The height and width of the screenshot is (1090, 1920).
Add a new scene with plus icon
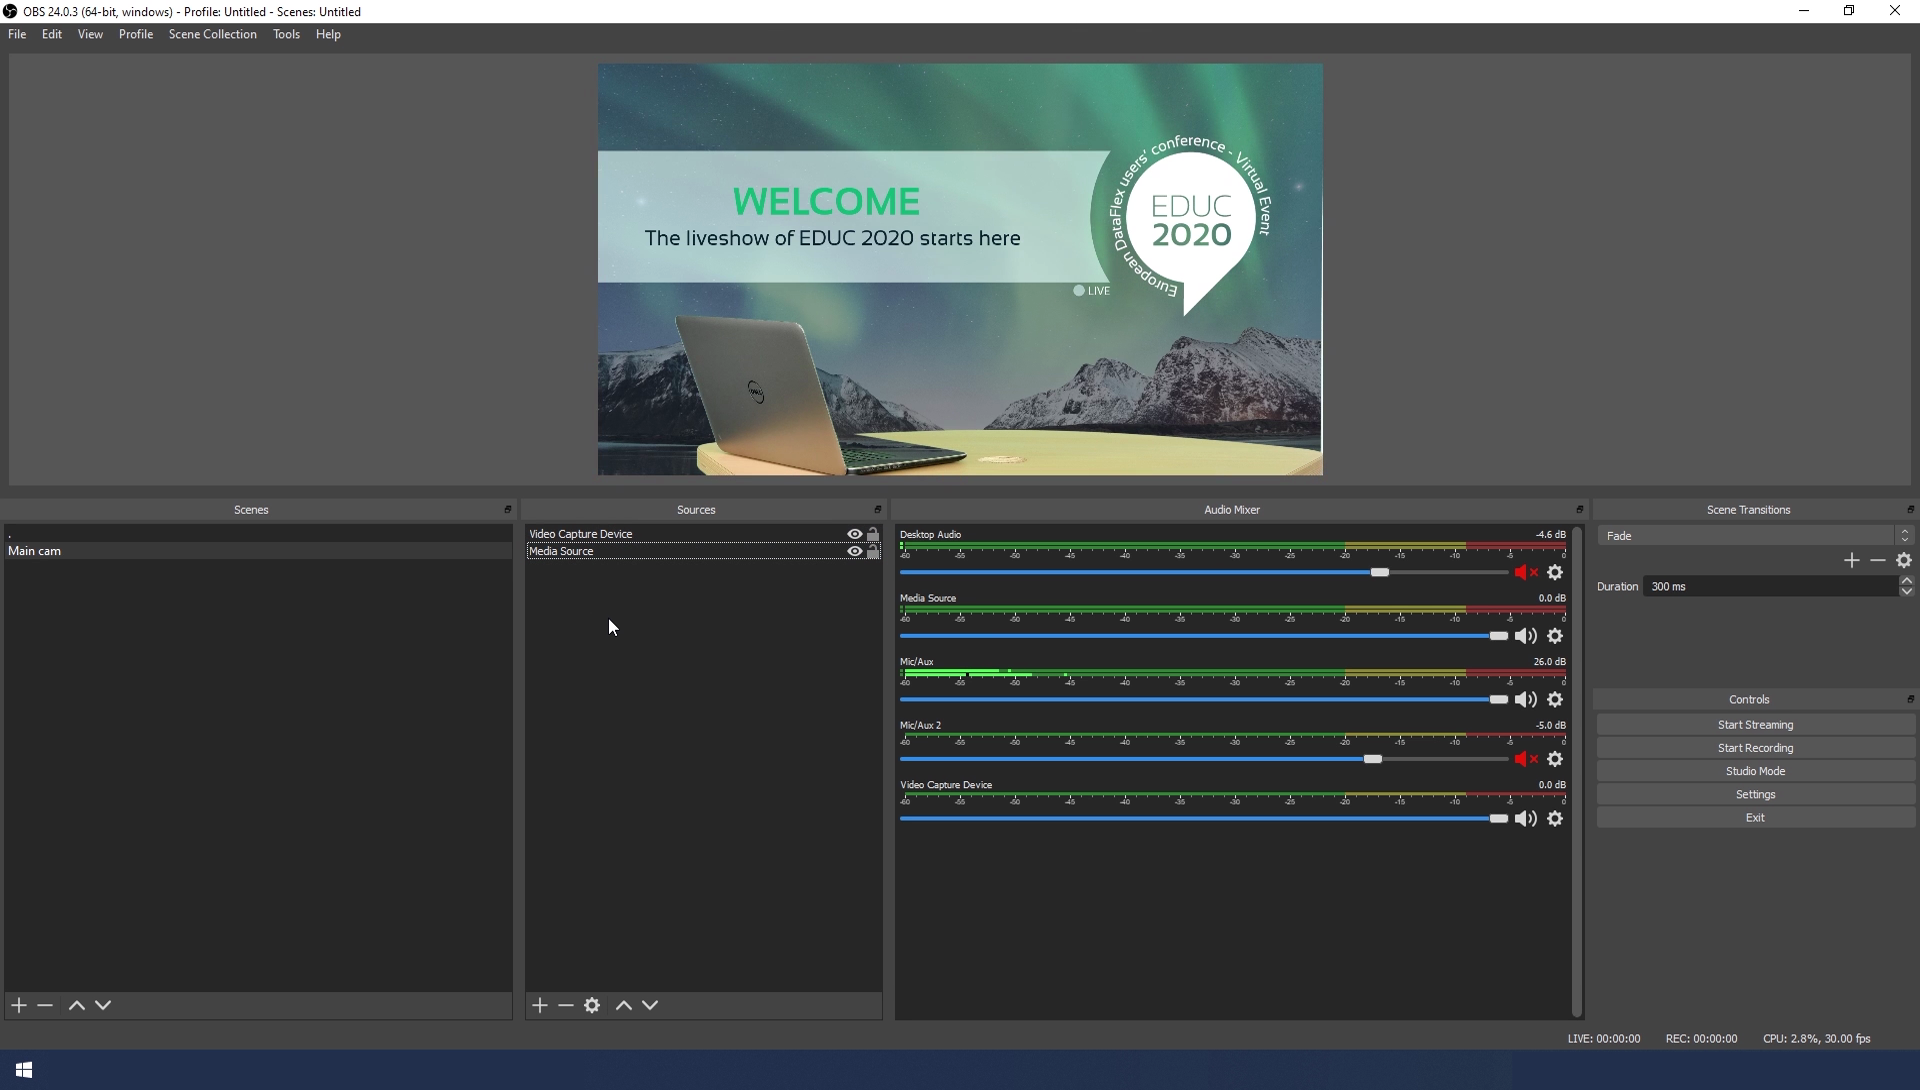tap(19, 1005)
